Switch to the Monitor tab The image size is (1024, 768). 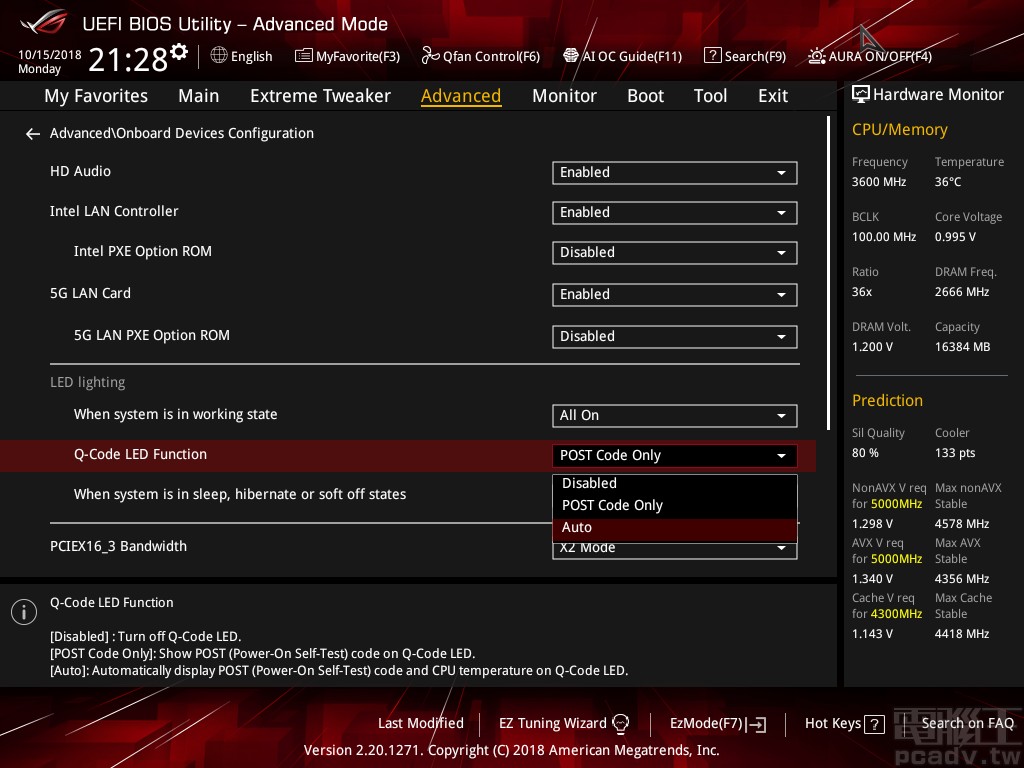coord(564,95)
